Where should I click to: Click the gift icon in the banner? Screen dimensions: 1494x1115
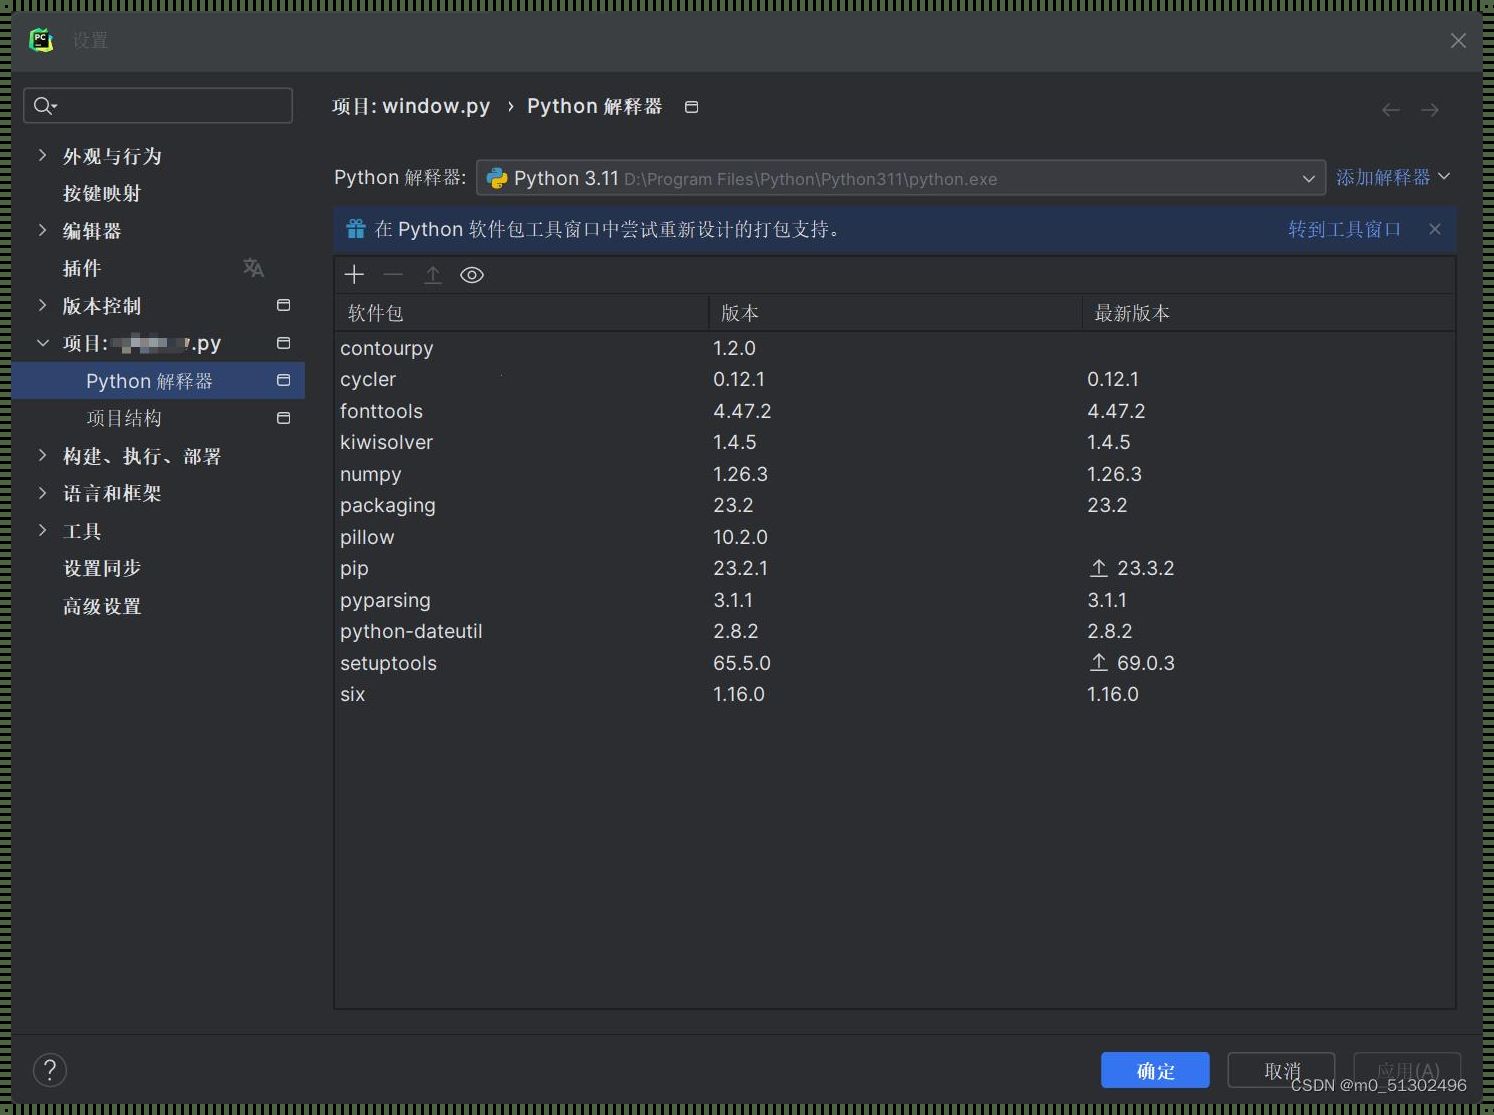[x=355, y=229]
